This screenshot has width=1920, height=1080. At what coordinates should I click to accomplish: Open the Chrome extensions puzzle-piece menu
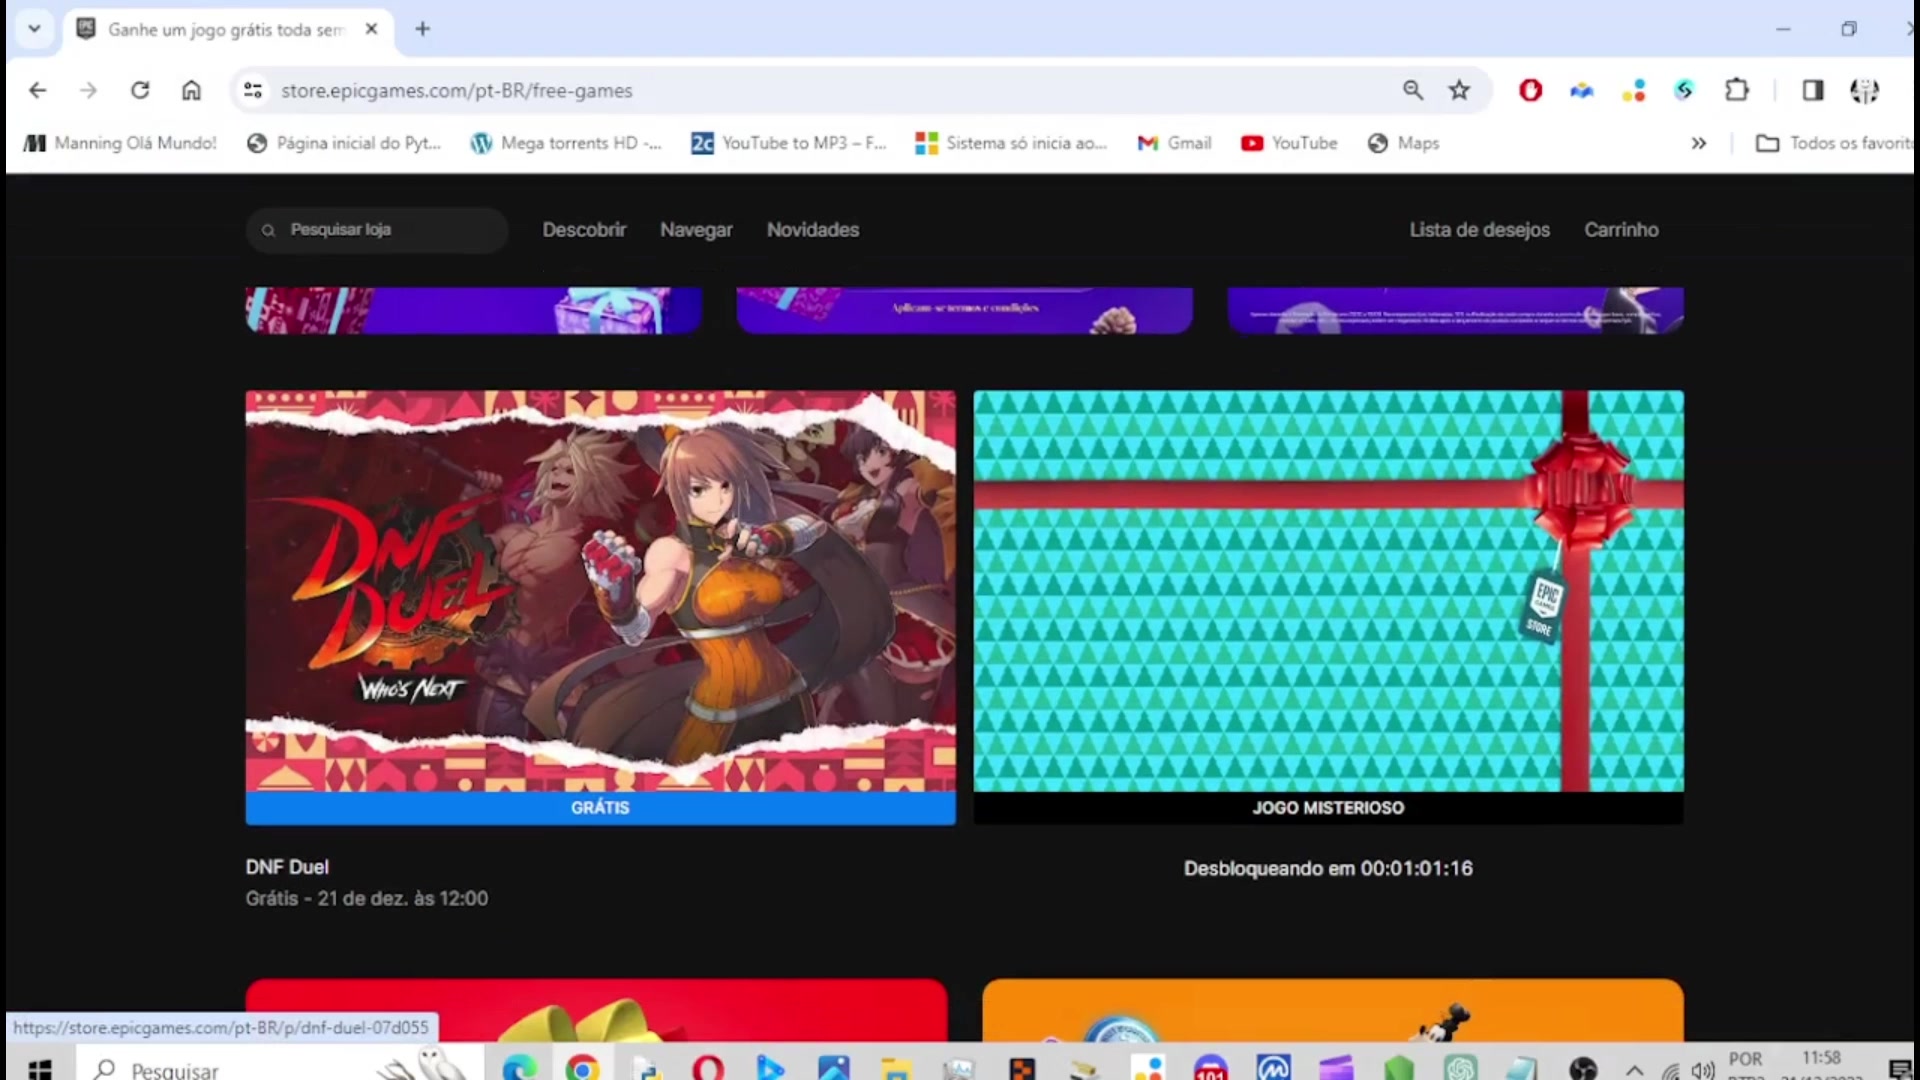(1737, 90)
